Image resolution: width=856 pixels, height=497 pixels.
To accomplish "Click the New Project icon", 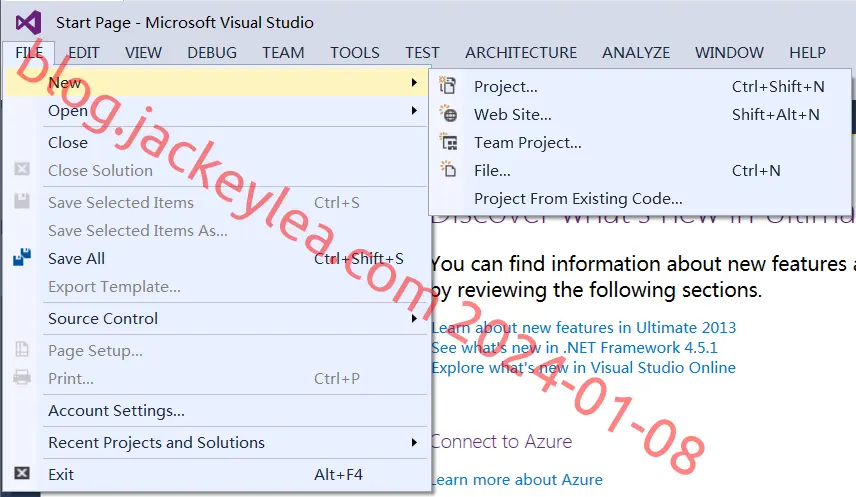I will [448, 86].
